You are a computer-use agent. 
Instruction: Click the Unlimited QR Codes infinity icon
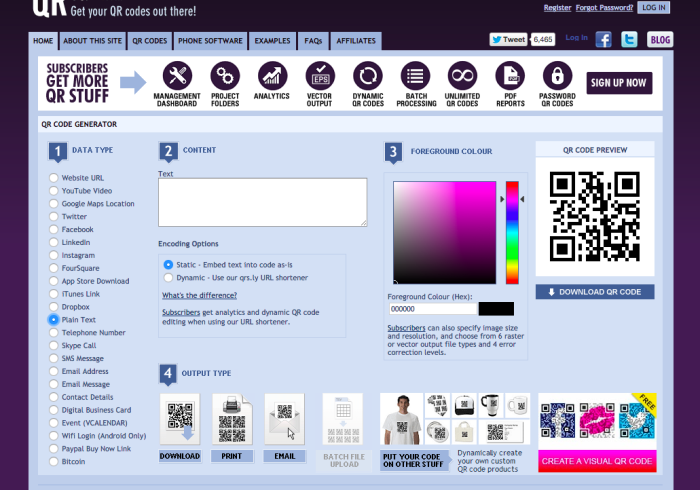(462, 76)
